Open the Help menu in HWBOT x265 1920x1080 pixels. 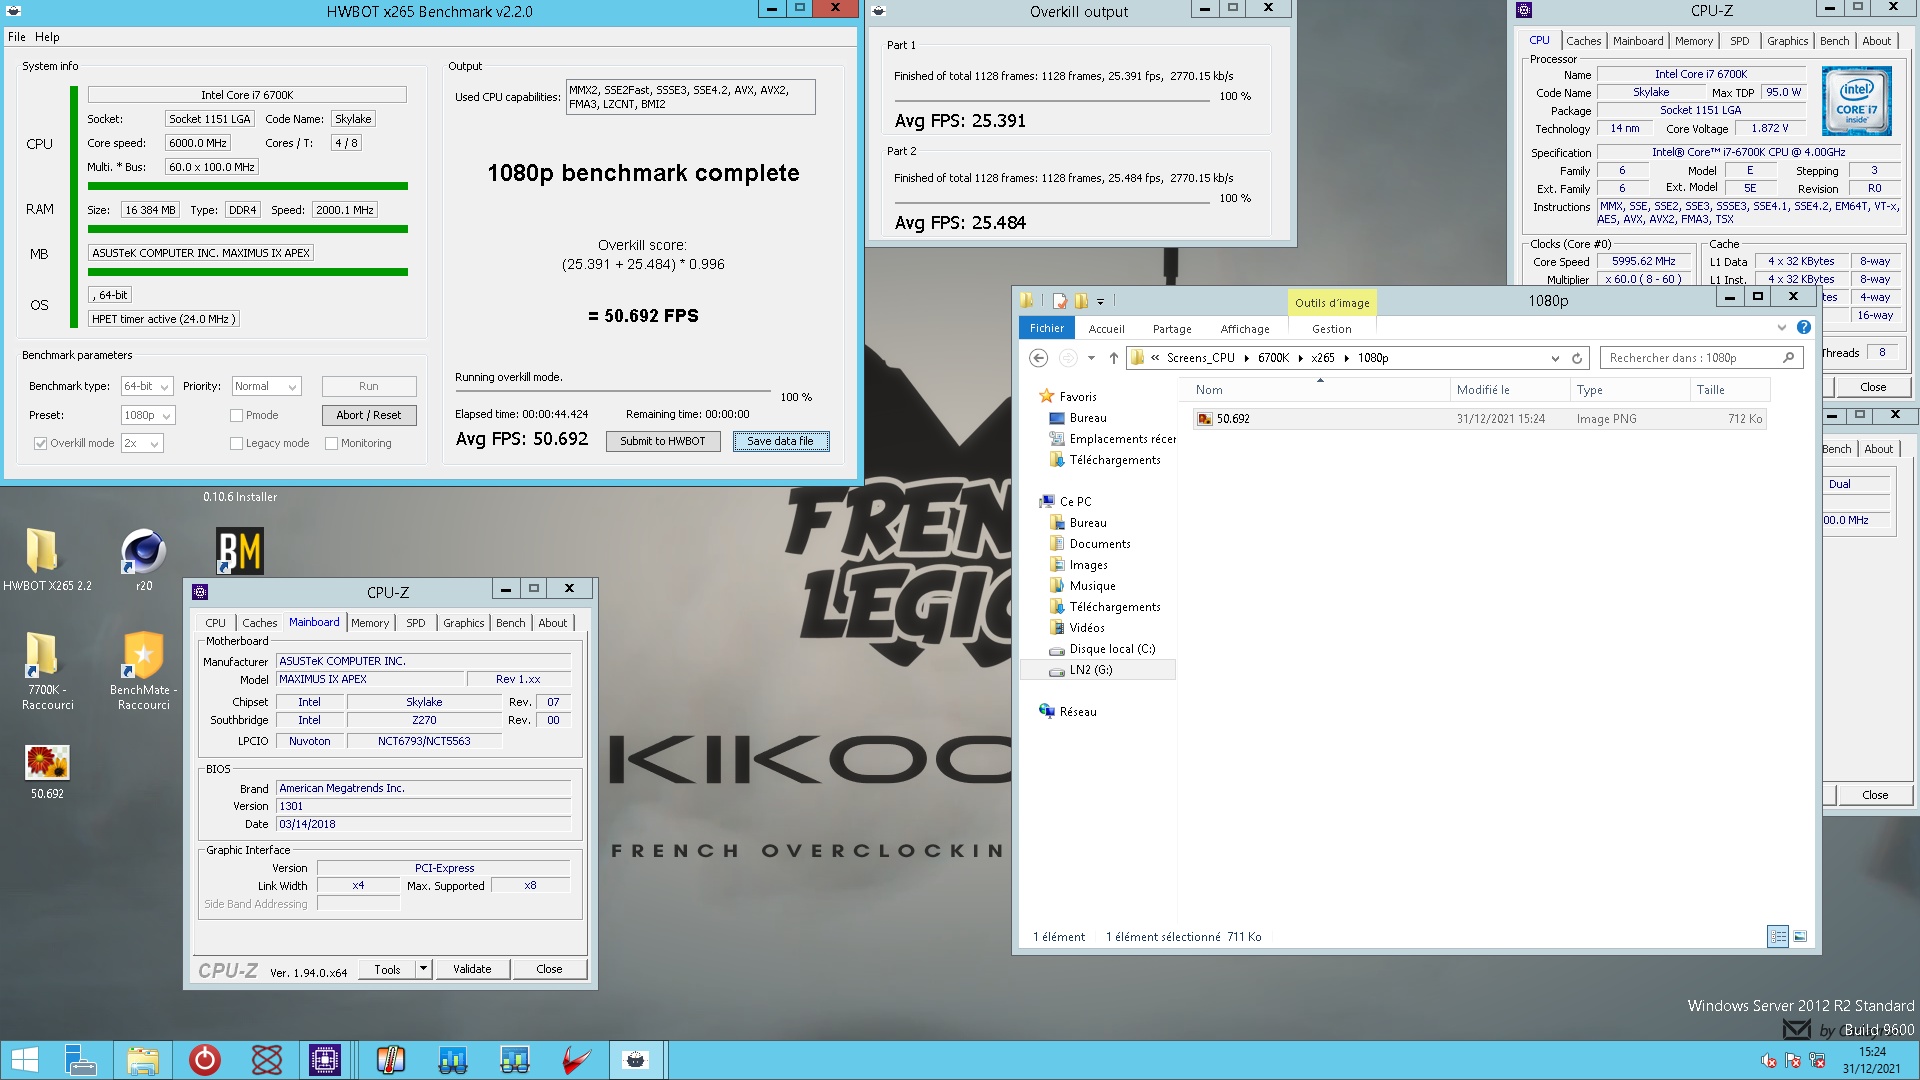tap(47, 37)
